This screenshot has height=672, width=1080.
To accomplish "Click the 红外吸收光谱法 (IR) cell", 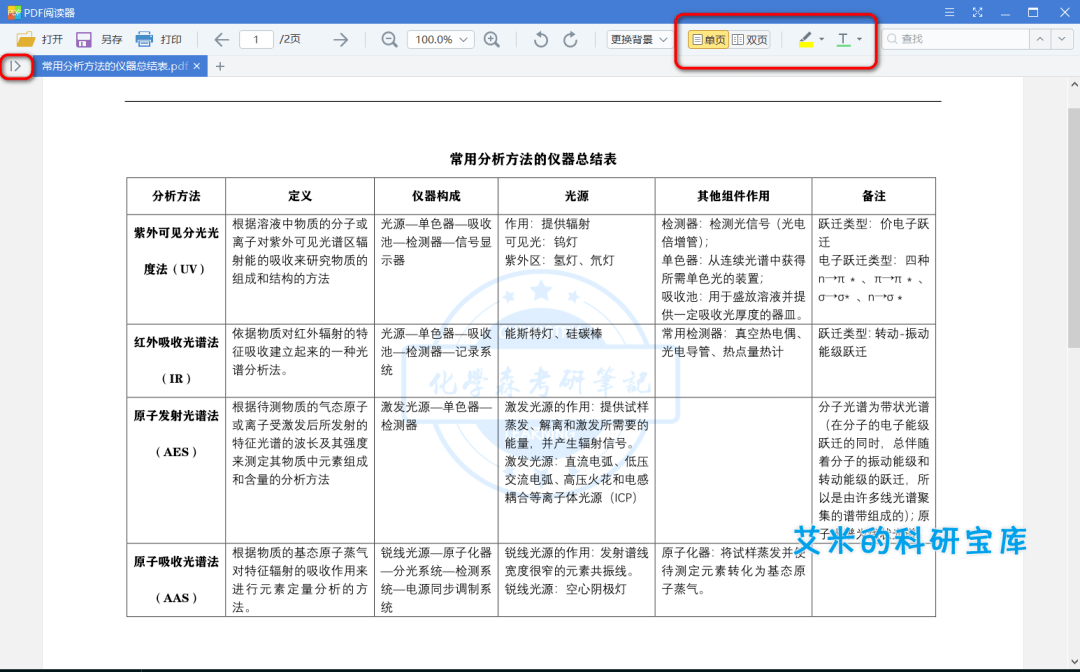I will pos(176,360).
